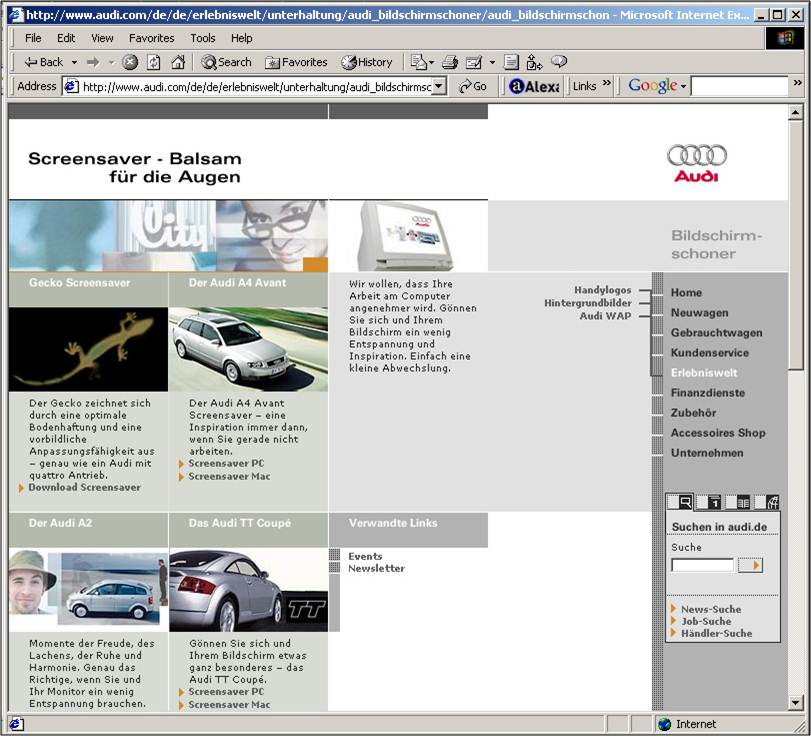Expand the Google toolbar dropdown
Screen dimensions: 811x736
click(x=684, y=87)
